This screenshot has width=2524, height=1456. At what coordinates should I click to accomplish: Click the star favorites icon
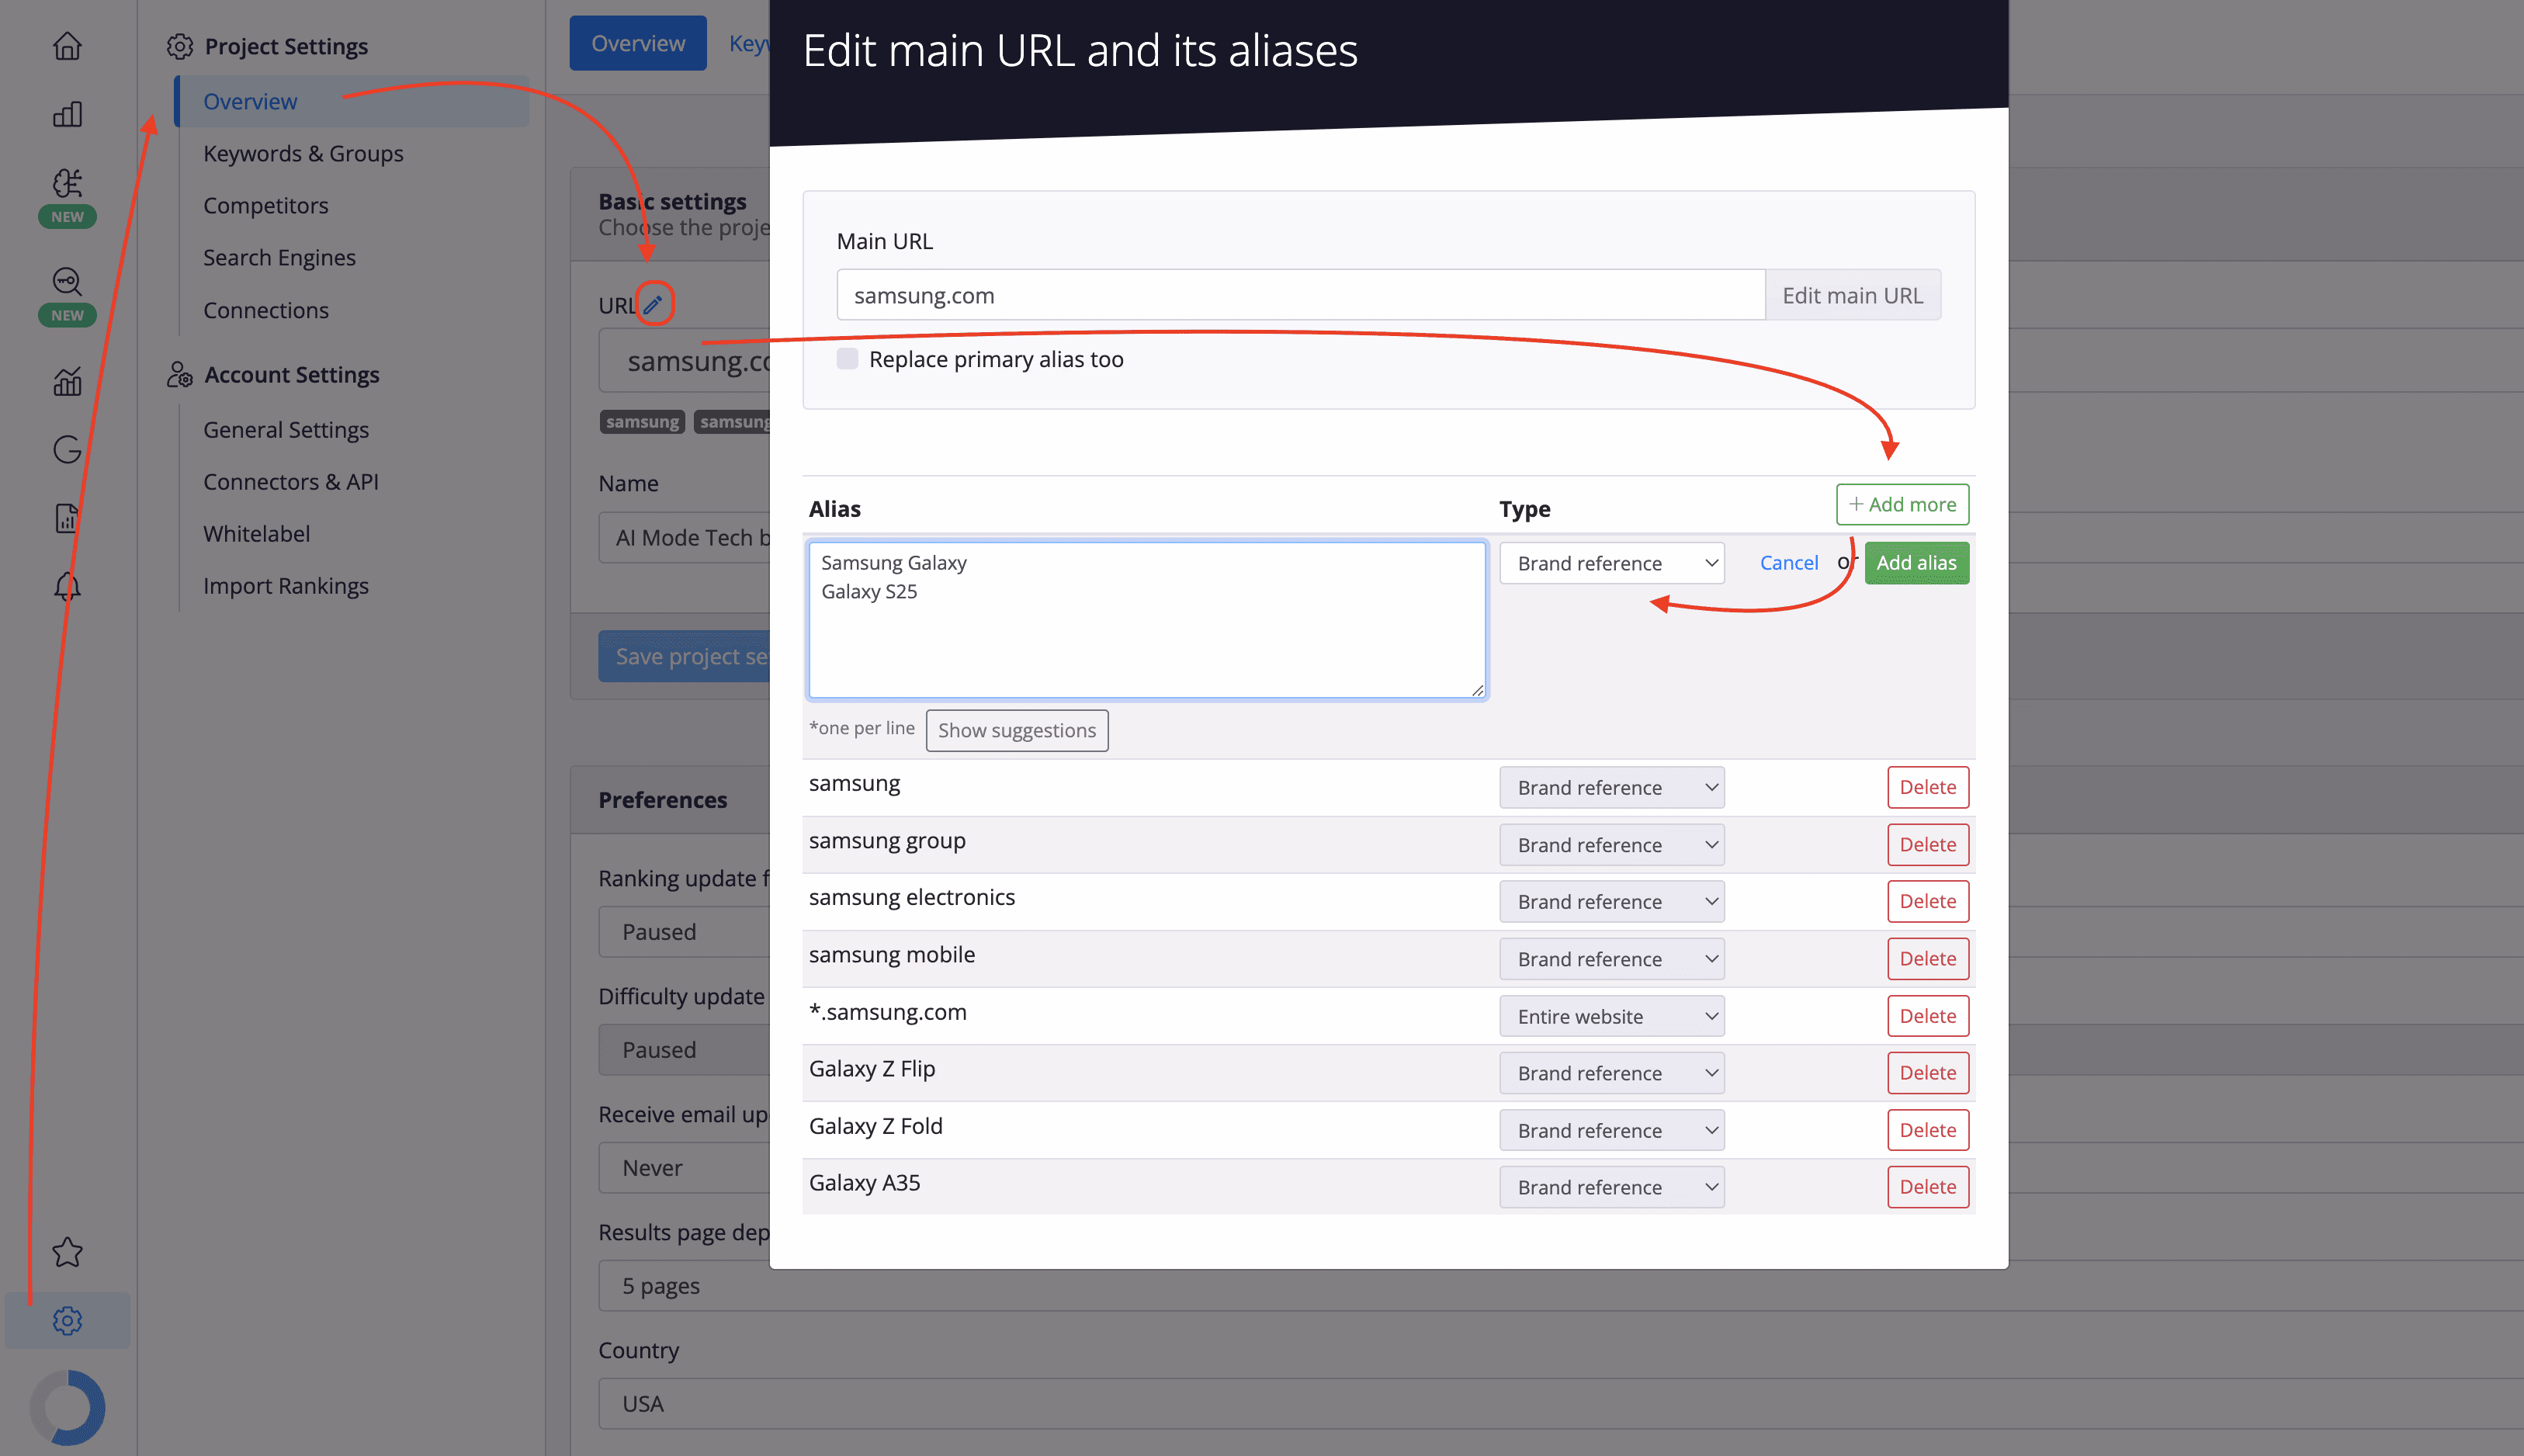[67, 1252]
